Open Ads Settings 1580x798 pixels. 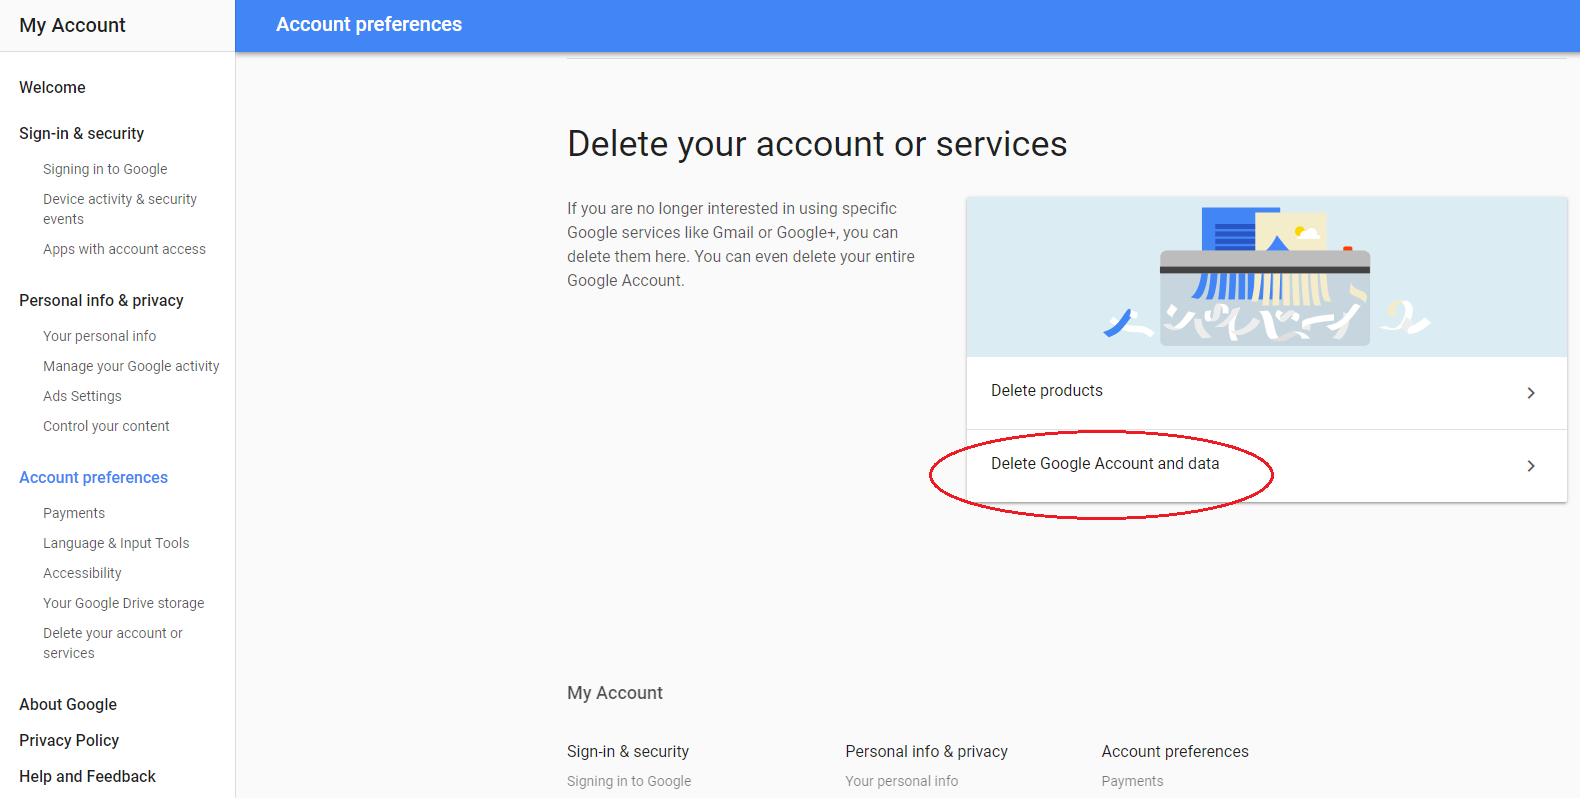point(82,396)
